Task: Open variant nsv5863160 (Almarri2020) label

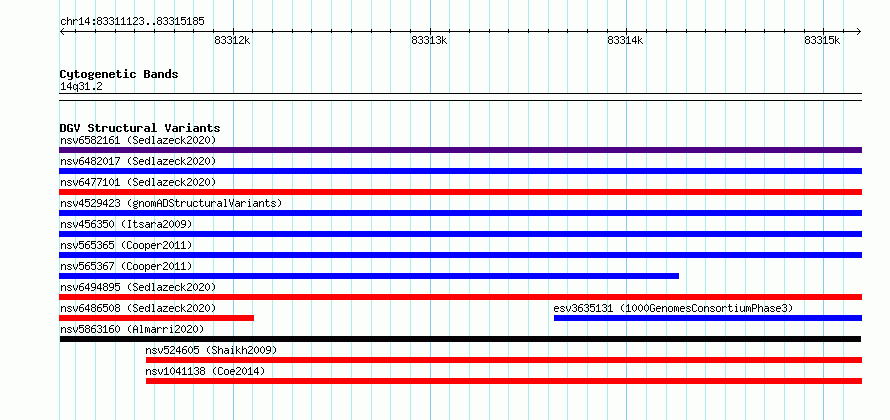Action: (132, 329)
